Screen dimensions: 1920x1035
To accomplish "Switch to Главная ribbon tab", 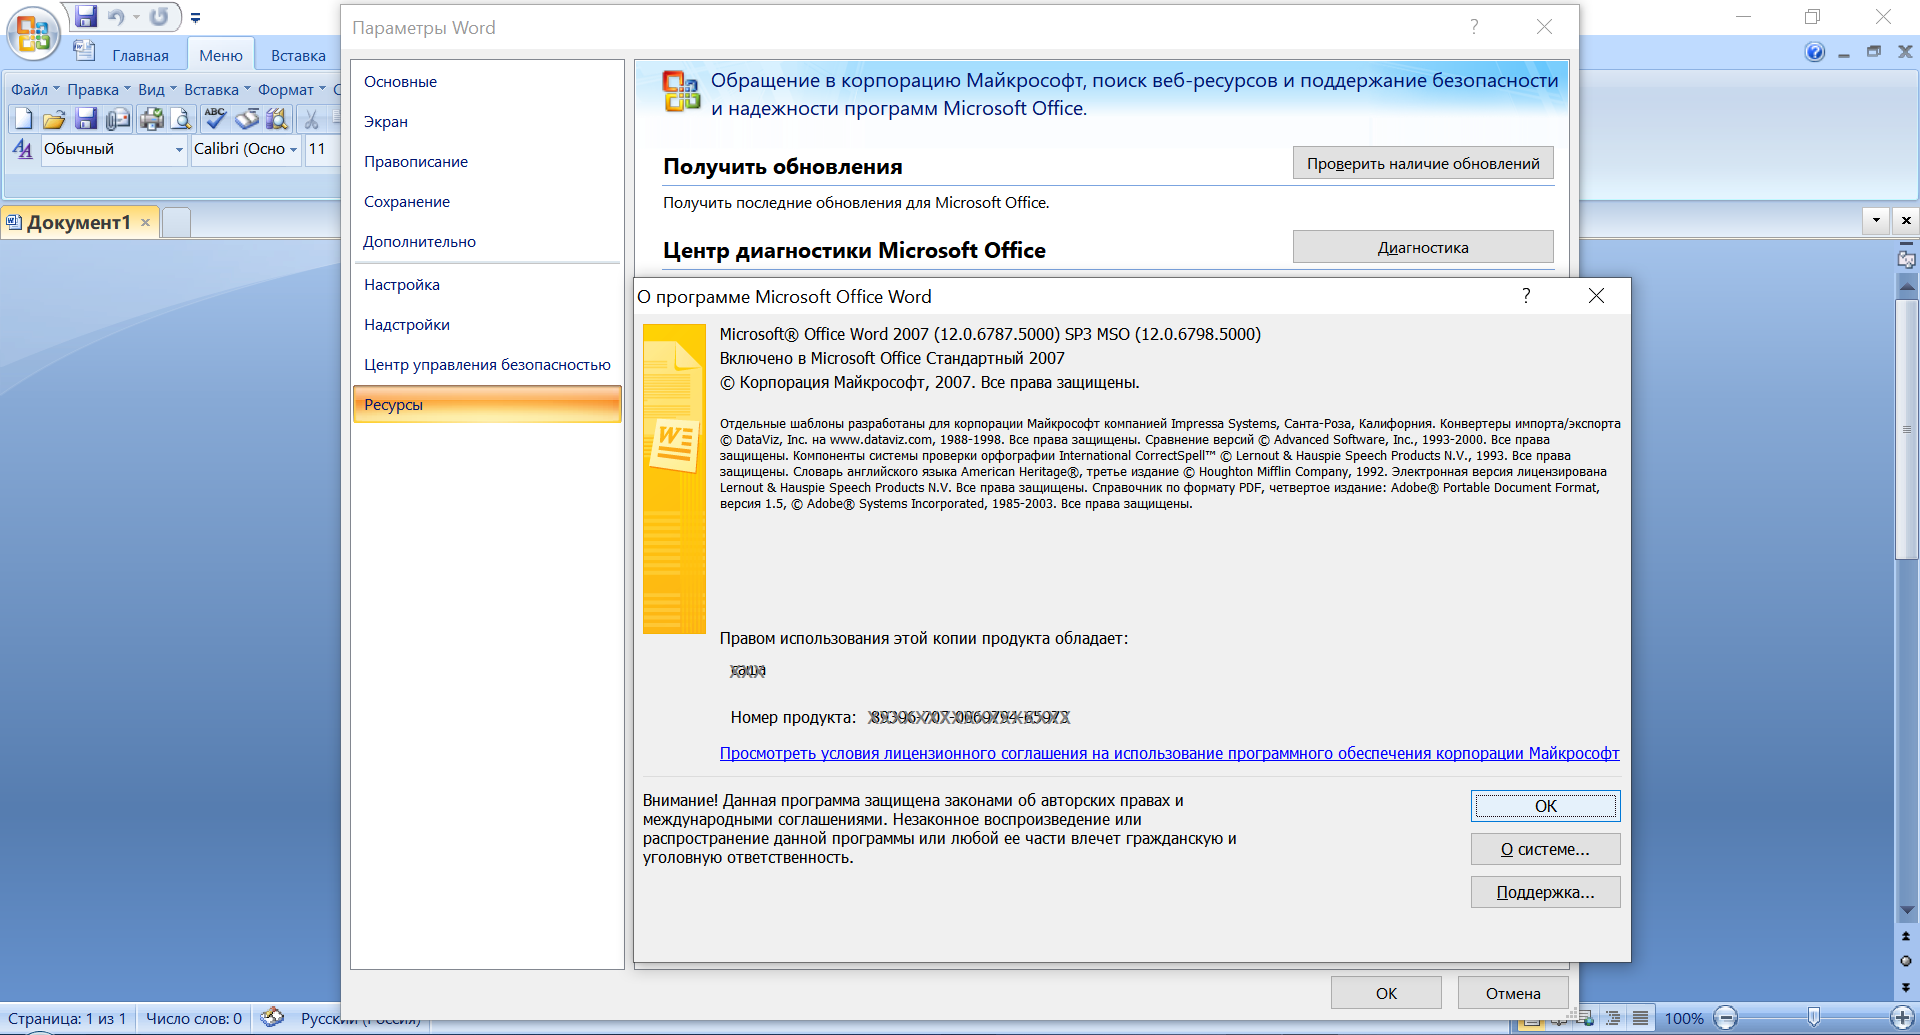I will pos(140,56).
